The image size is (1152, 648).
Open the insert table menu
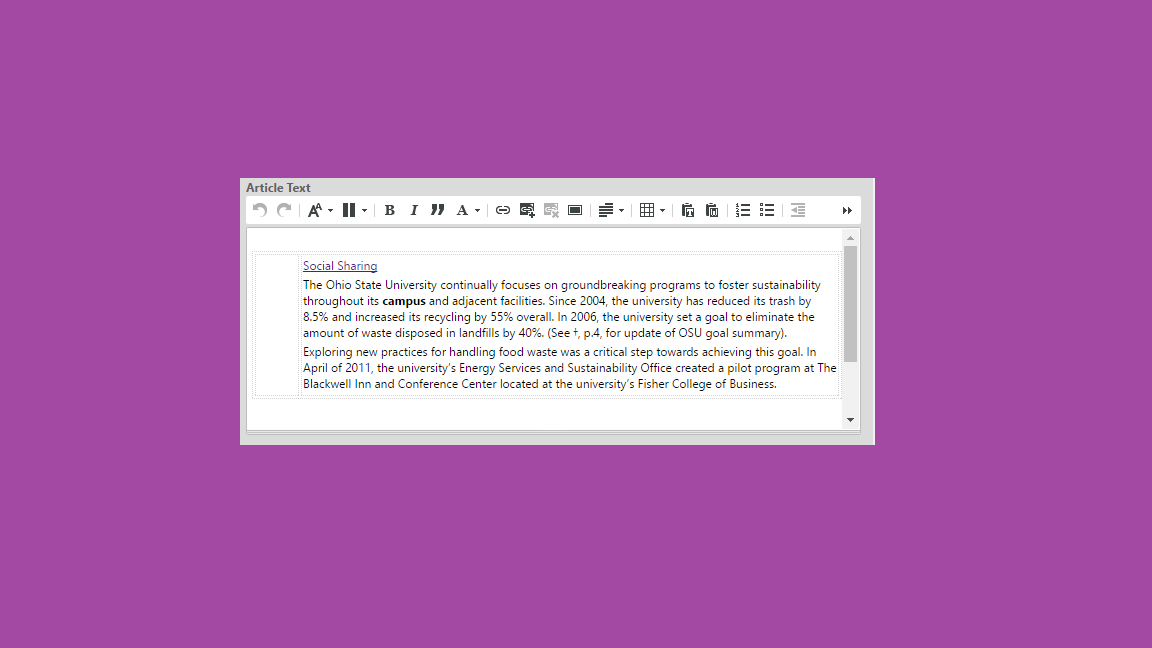pyautogui.click(x=652, y=210)
